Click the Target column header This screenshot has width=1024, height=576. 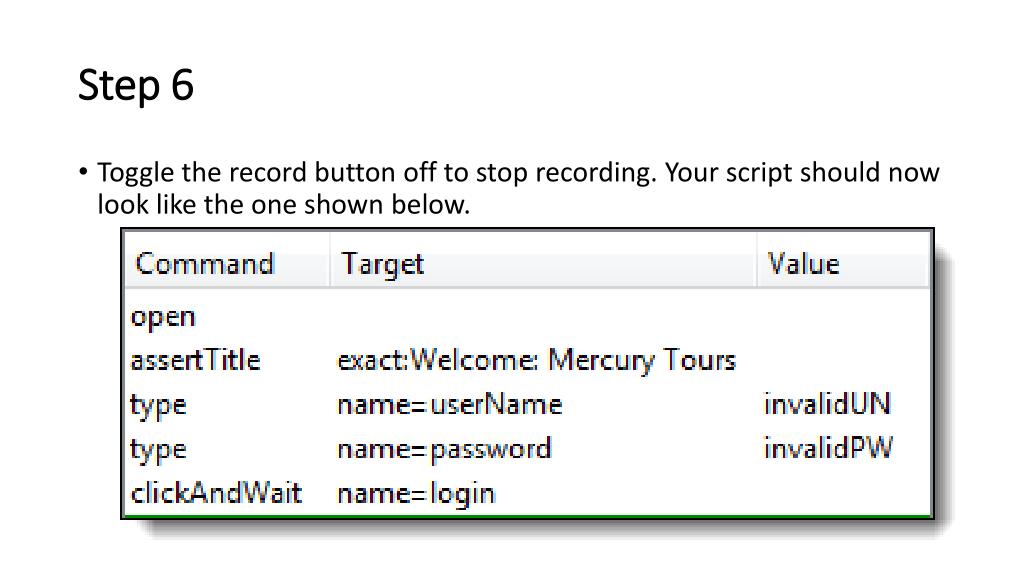click(382, 264)
